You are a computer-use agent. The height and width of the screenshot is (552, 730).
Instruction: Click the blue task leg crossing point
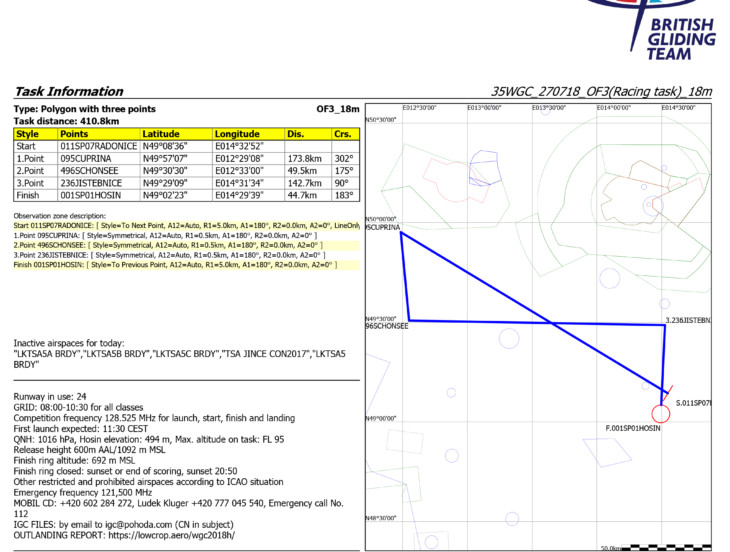551,322
